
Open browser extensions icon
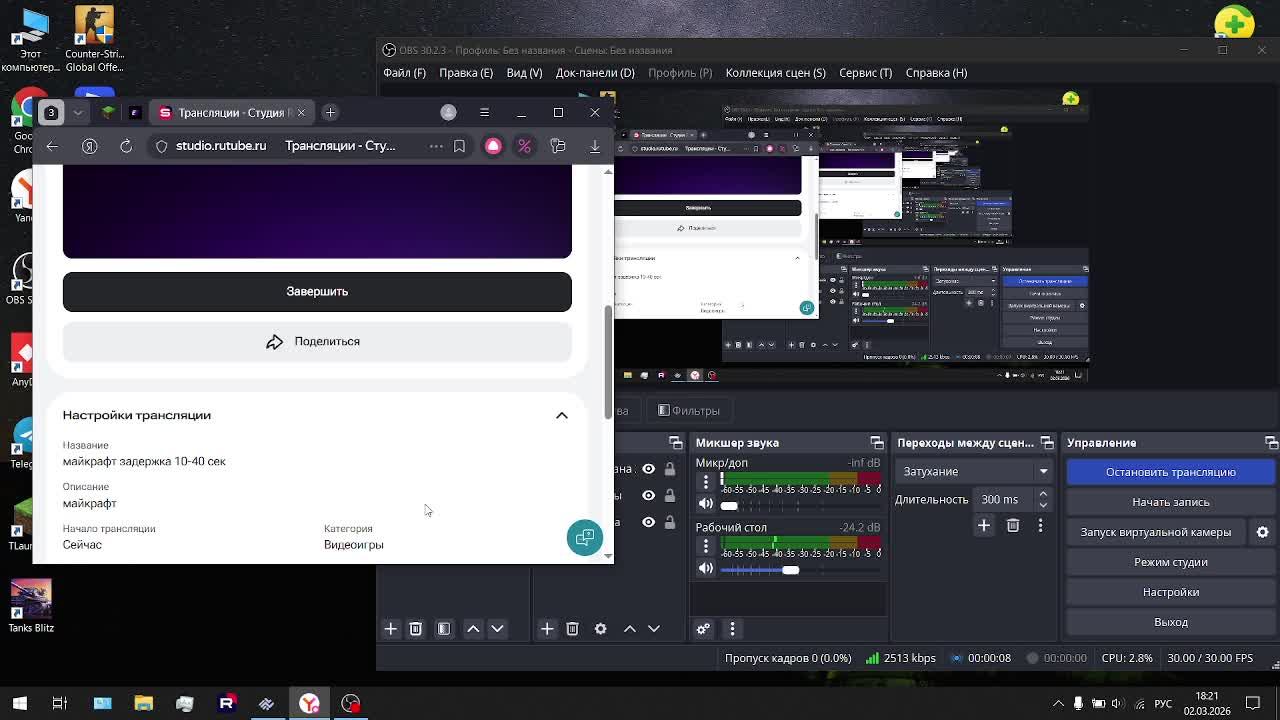tap(558, 146)
